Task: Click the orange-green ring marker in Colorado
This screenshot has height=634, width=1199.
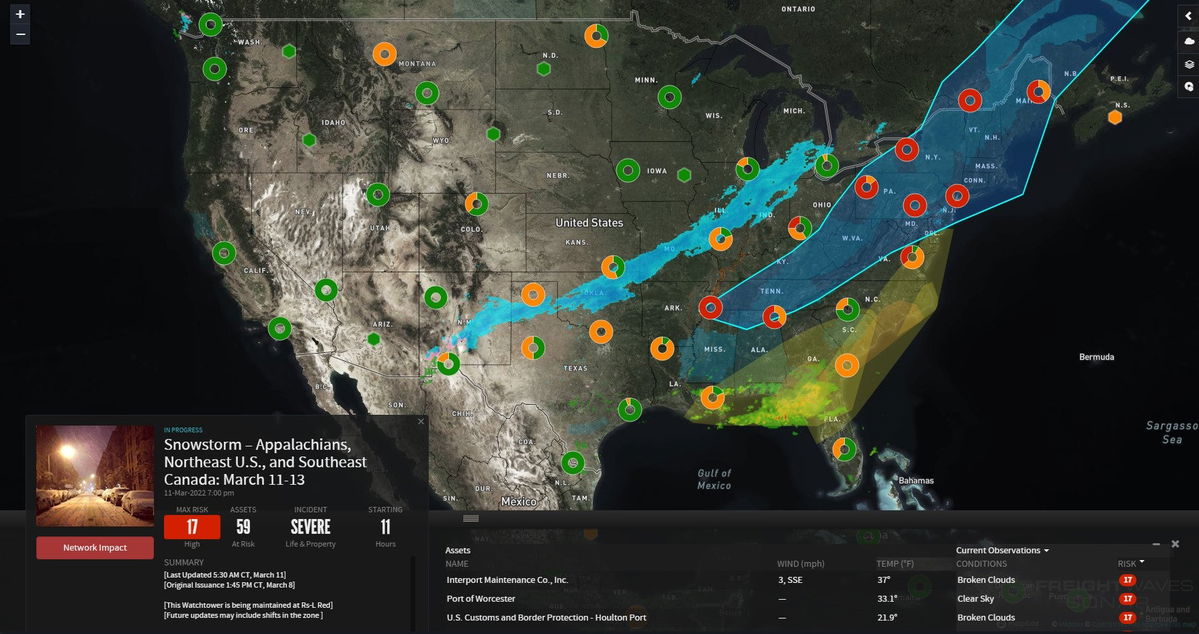Action: pos(476,203)
